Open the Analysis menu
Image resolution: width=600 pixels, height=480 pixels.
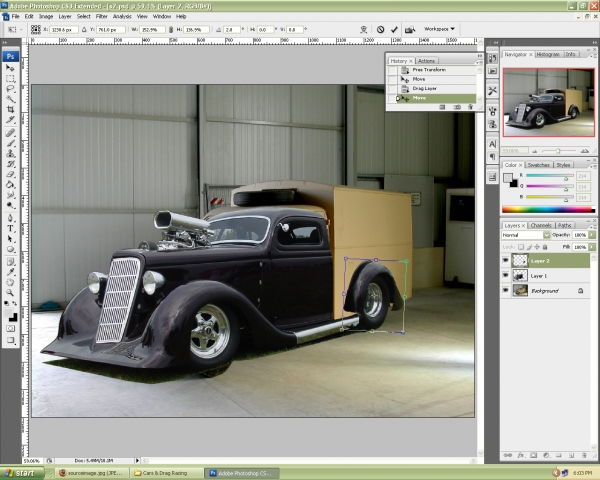point(122,16)
